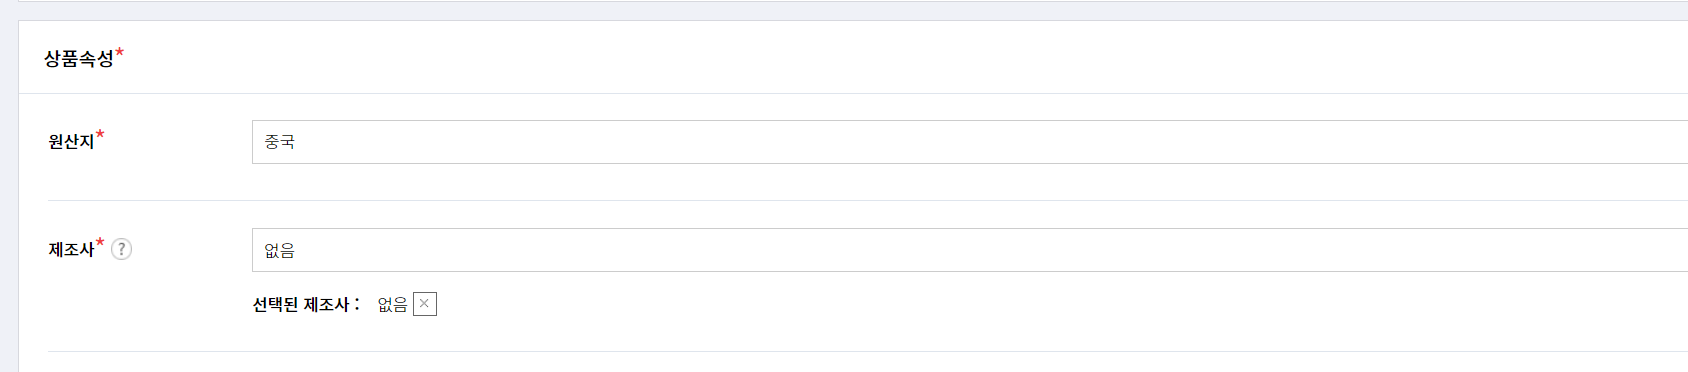Screen dimensions: 1688x372
Task: Click the red asterisk beside 제조사 label
Action: coord(100,243)
